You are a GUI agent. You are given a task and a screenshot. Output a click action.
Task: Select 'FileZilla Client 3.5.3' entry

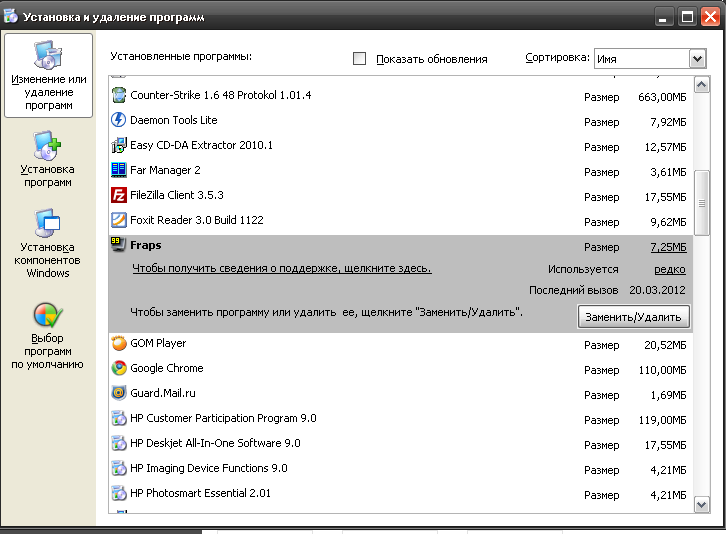(x=177, y=195)
